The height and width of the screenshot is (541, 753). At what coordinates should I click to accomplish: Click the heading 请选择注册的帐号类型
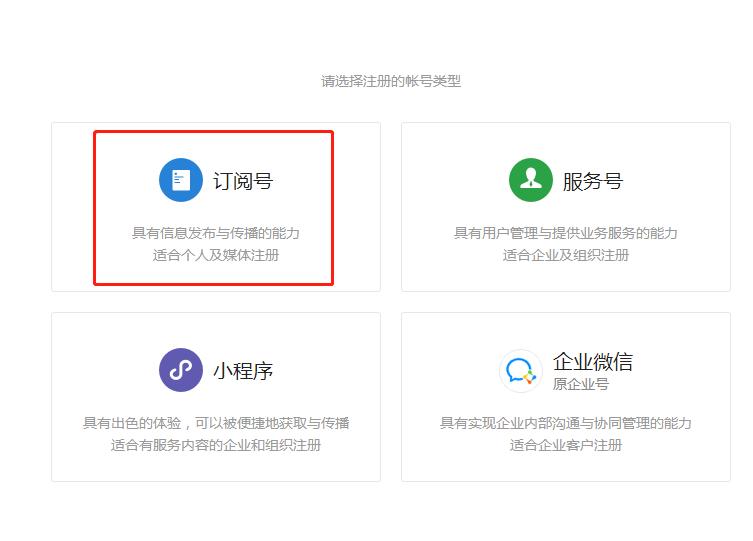point(391,81)
